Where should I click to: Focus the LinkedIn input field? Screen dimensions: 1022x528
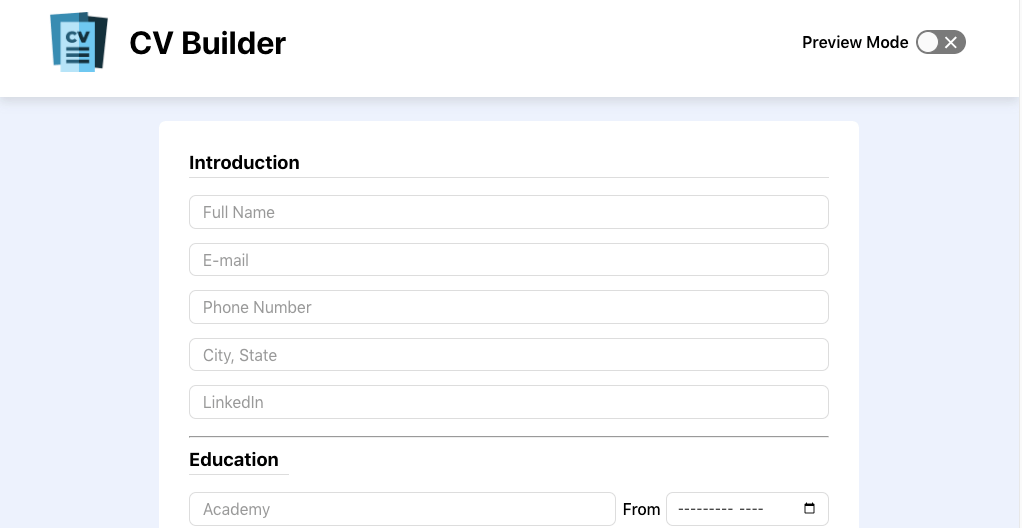(x=508, y=402)
